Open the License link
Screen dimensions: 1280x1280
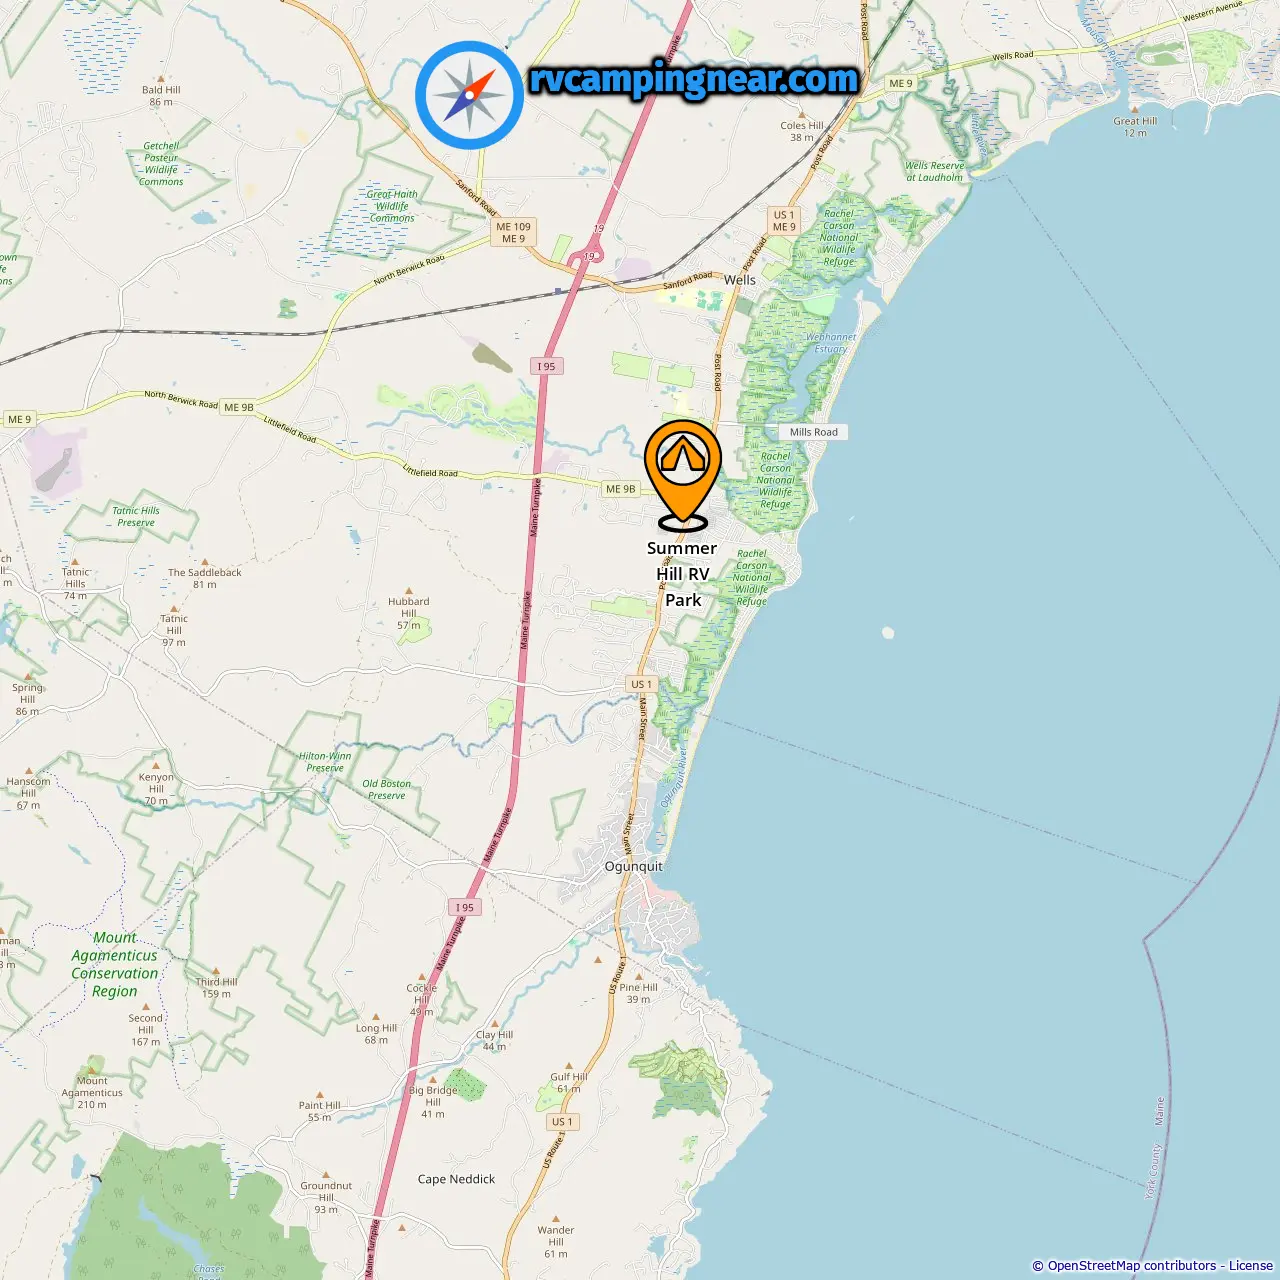point(1251,1266)
